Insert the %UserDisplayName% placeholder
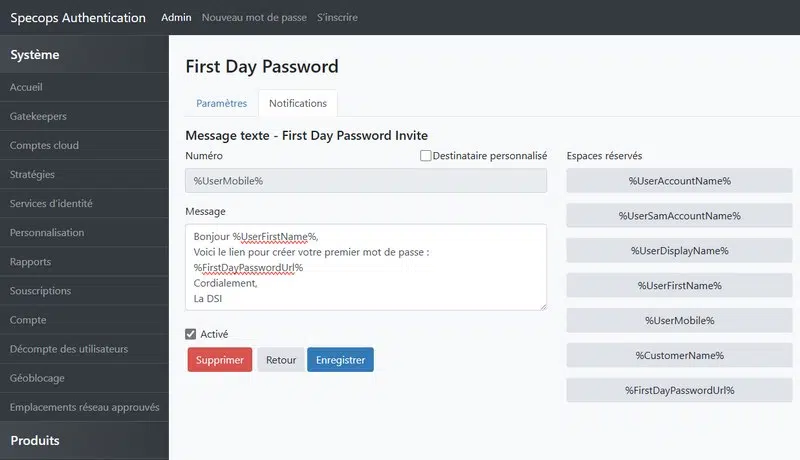The height and width of the screenshot is (460, 800). click(x=679, y=251)
